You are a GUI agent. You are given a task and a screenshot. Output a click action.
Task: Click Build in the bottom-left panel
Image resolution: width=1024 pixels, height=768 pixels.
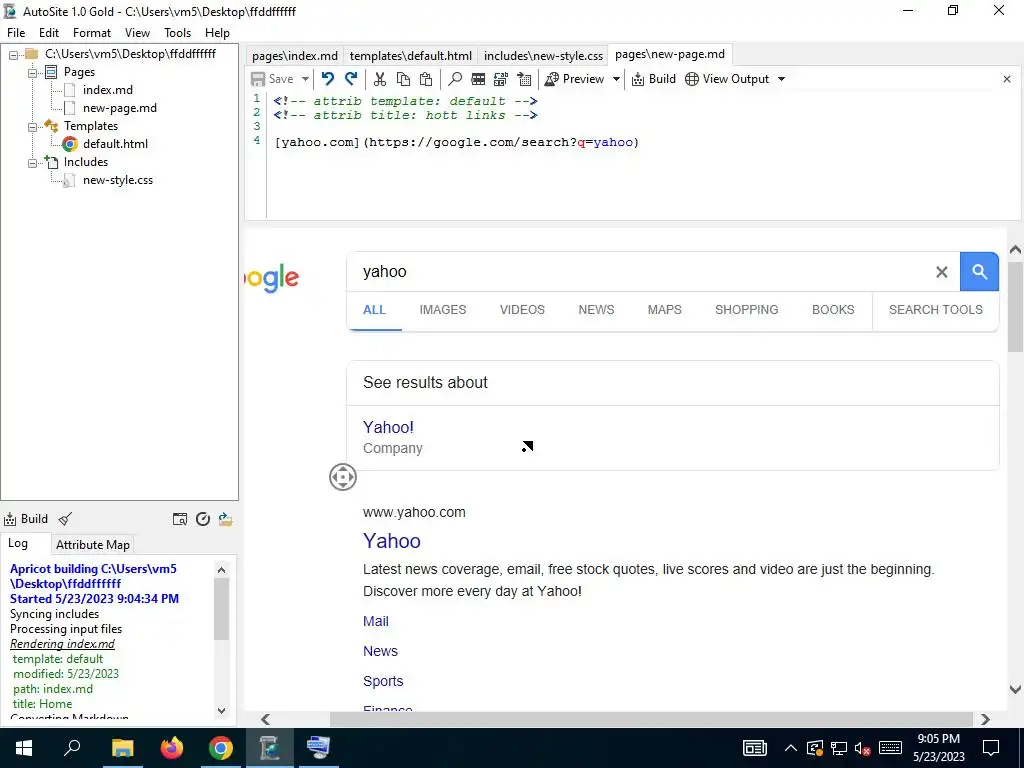point(26,519)
